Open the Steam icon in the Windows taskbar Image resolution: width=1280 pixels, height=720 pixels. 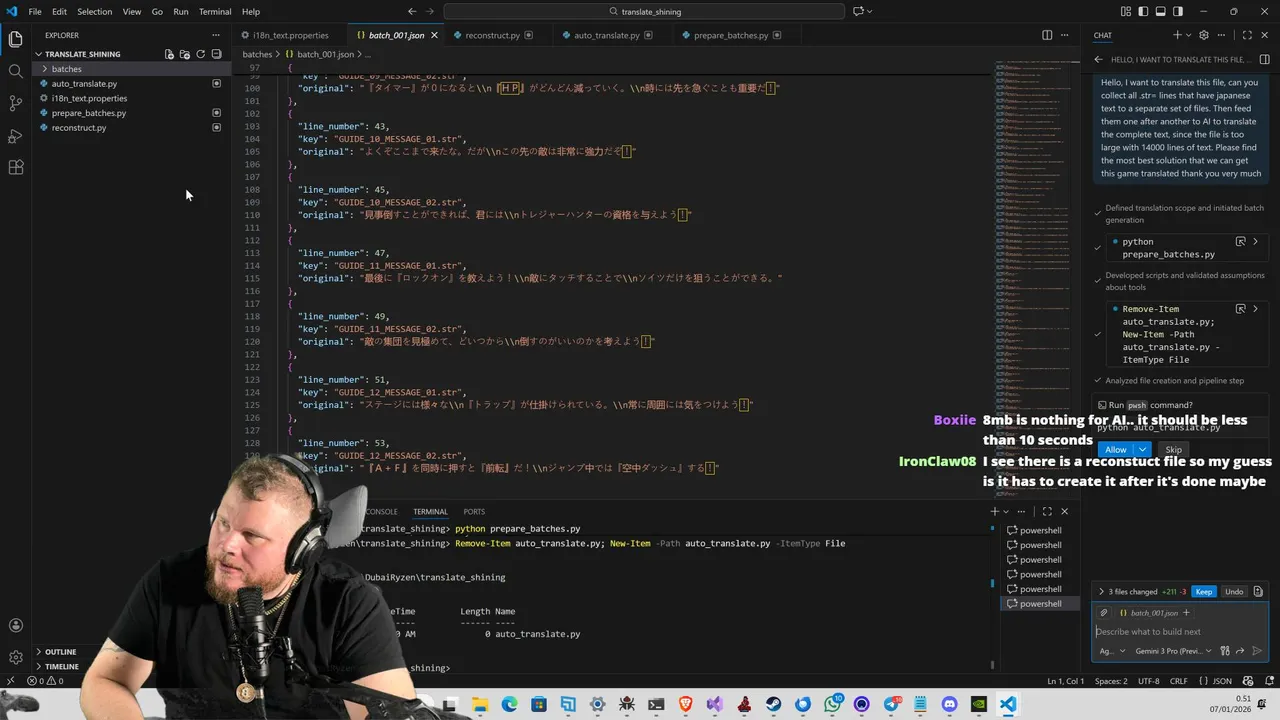tap(773, 705)
